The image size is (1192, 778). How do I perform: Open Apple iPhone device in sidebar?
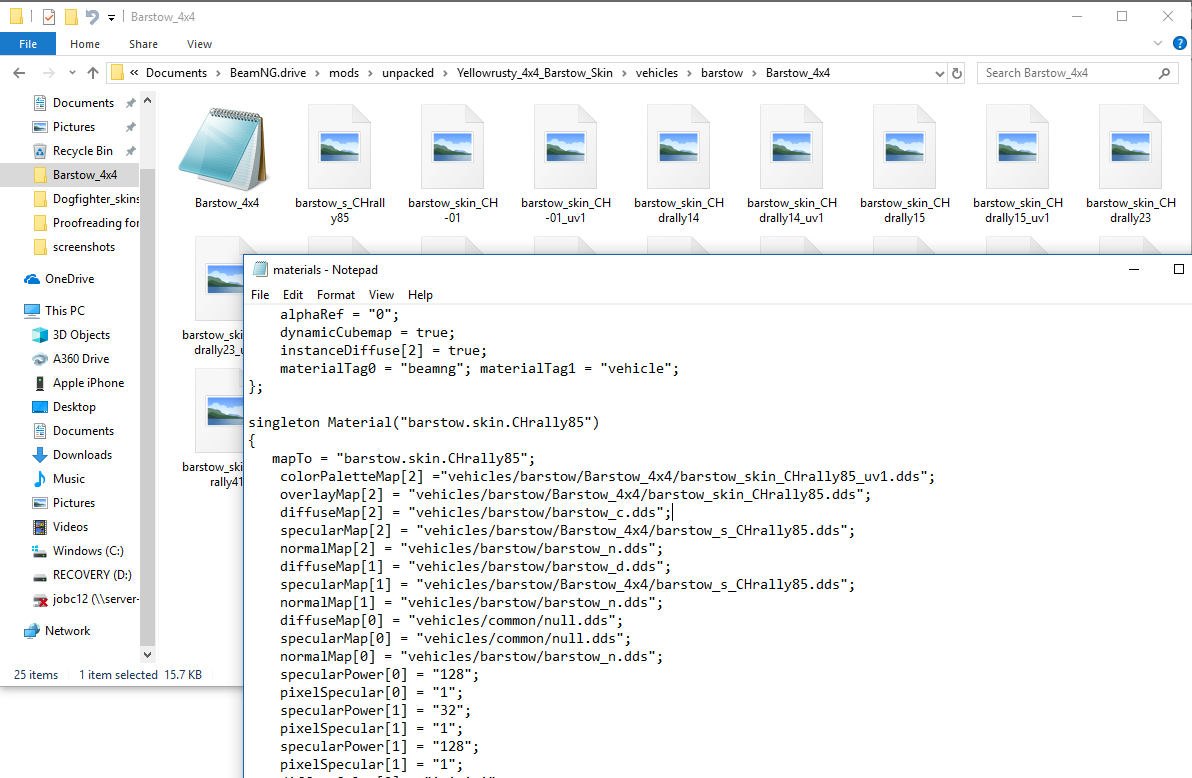coord(88,383)
